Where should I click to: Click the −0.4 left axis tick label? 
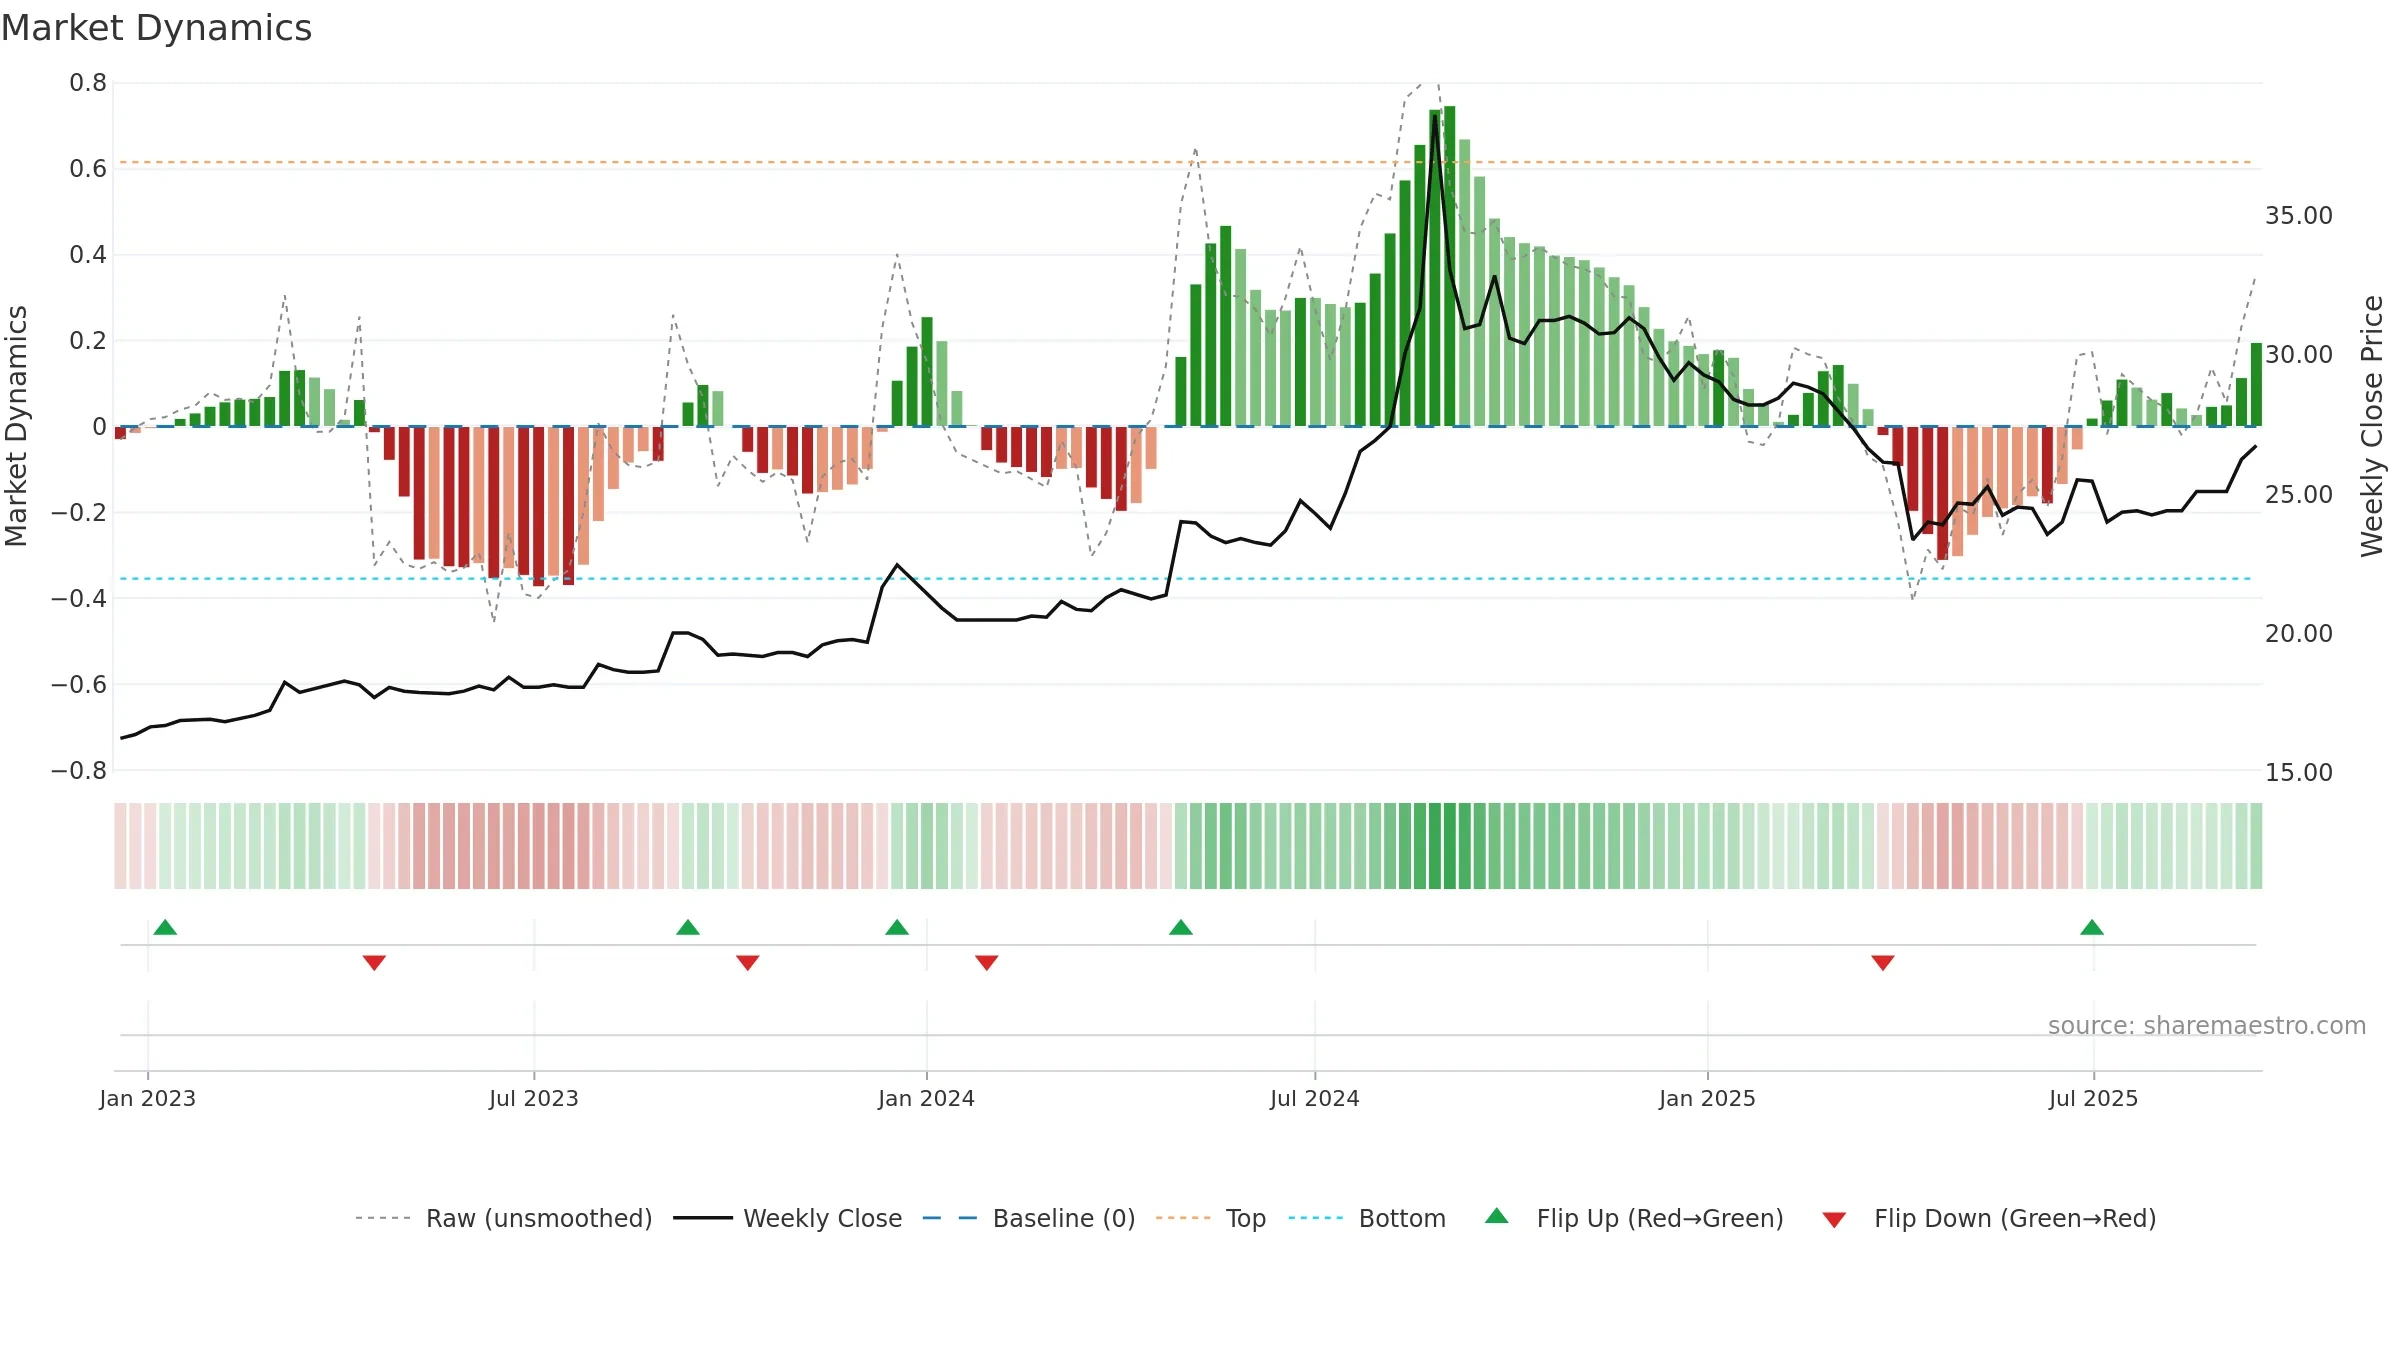79,599
